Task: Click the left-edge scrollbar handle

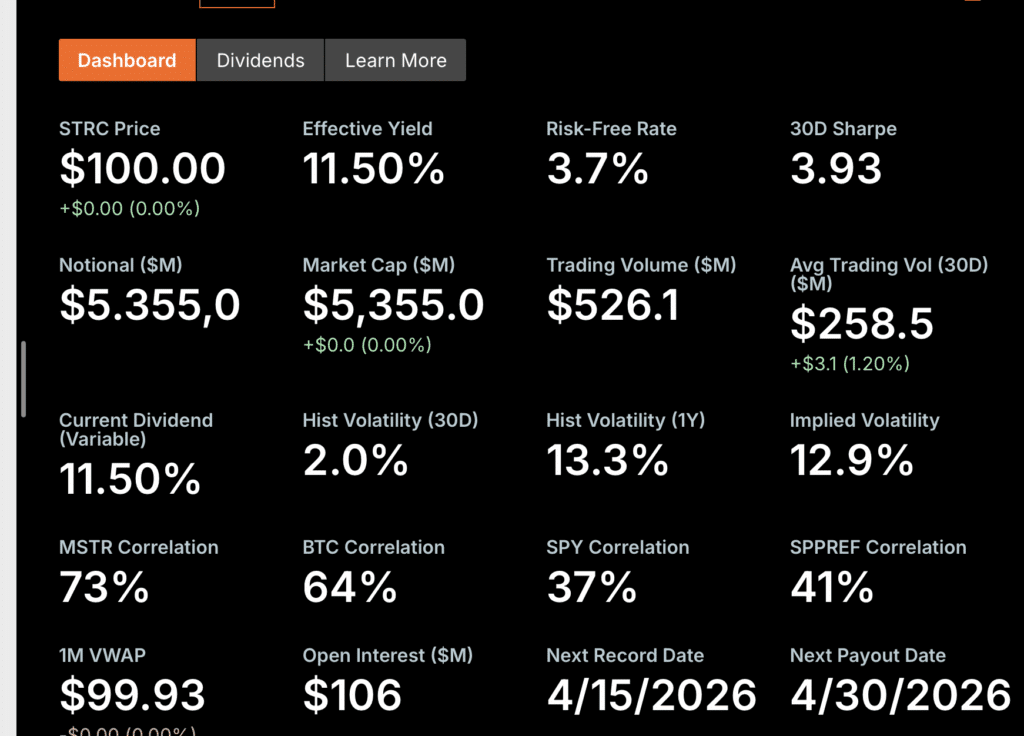Action: (x=24, y=379)
